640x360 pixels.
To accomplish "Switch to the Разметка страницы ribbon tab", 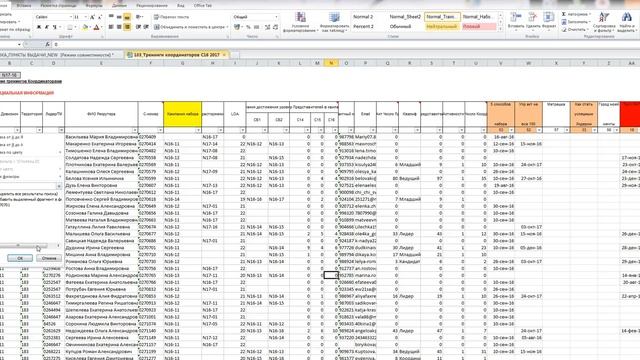I will [58, 6].
